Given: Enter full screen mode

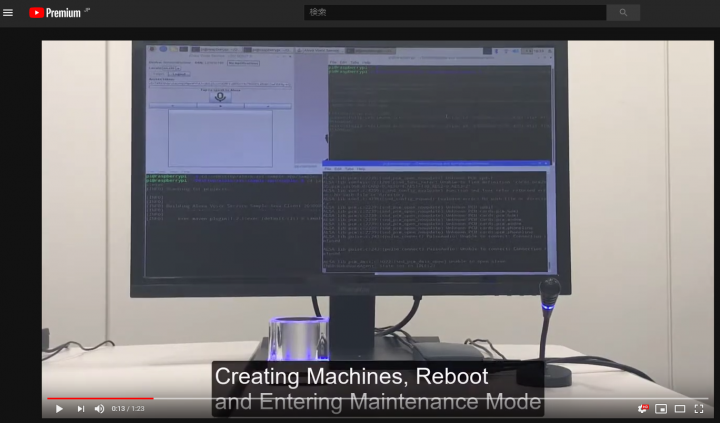Looking at the screenshot, I should click(699, 408).
